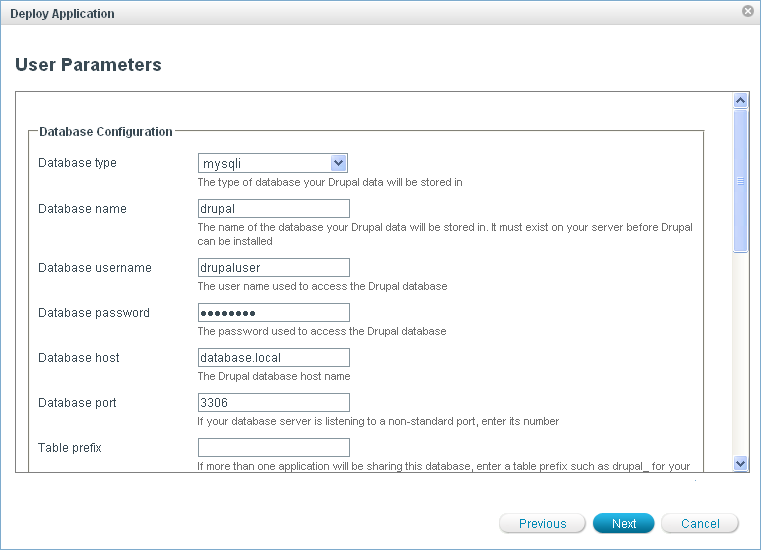Image resolution: width=761 pixels, height=550 pixels.
Task: Click the Table prefix label
Action: coord(70,448)
